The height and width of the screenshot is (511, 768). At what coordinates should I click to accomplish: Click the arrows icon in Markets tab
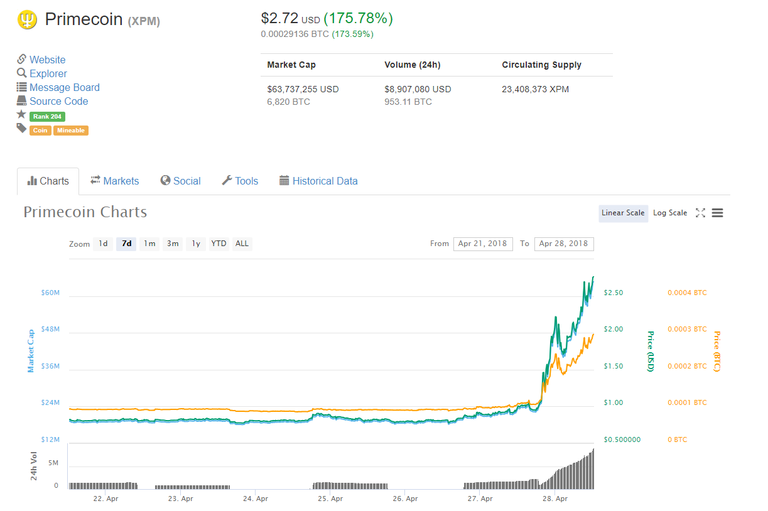(x=95, y=180)
